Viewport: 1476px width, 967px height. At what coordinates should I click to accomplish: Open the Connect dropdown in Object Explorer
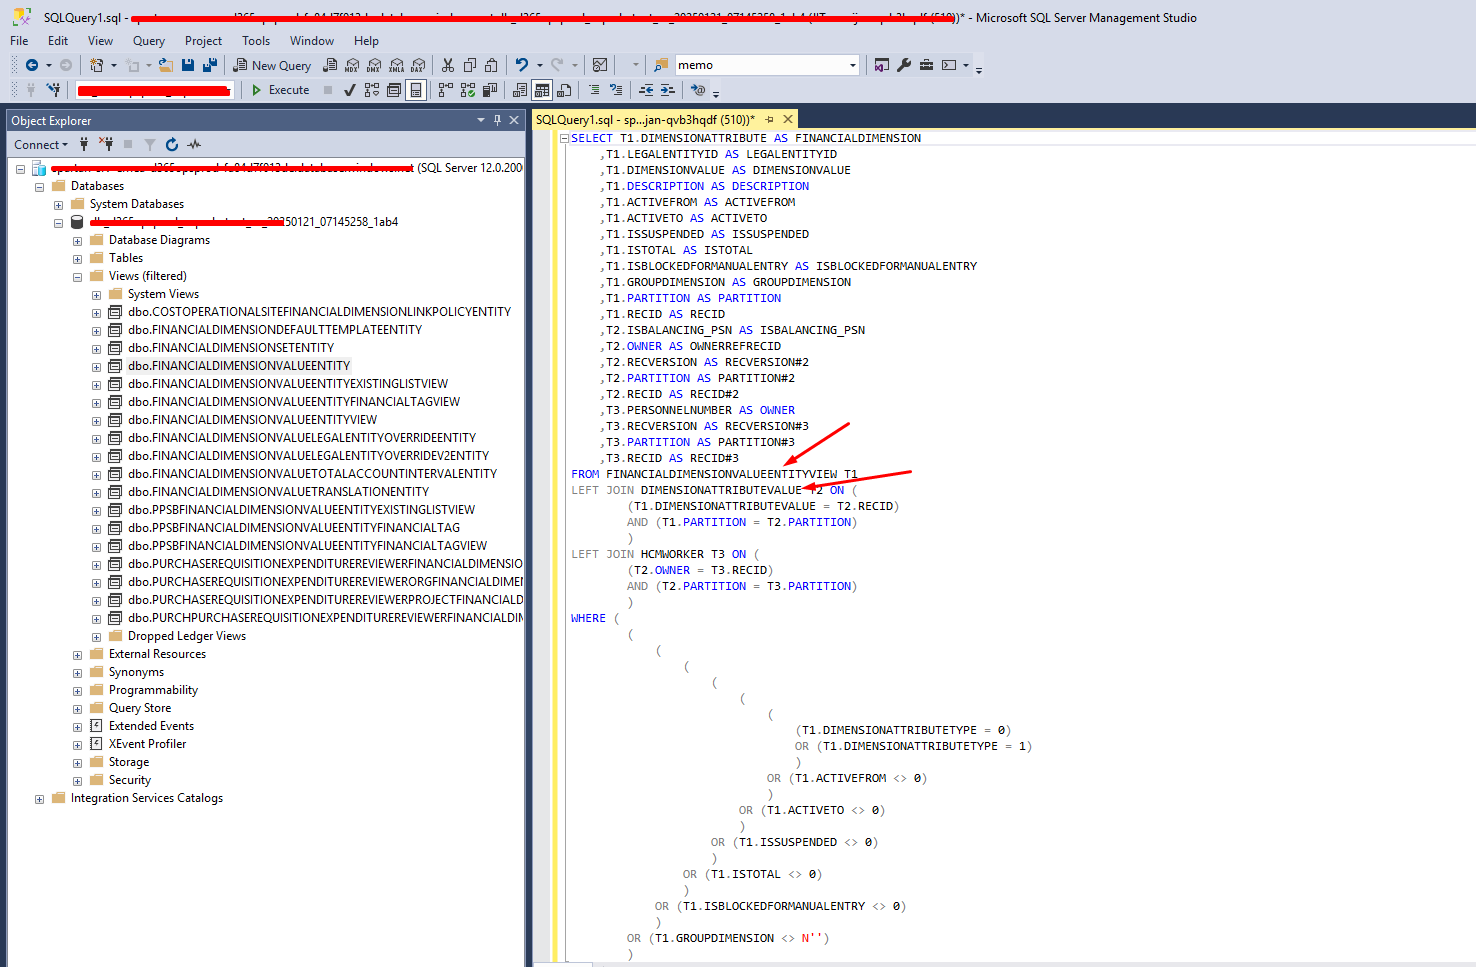coord(41,144)
